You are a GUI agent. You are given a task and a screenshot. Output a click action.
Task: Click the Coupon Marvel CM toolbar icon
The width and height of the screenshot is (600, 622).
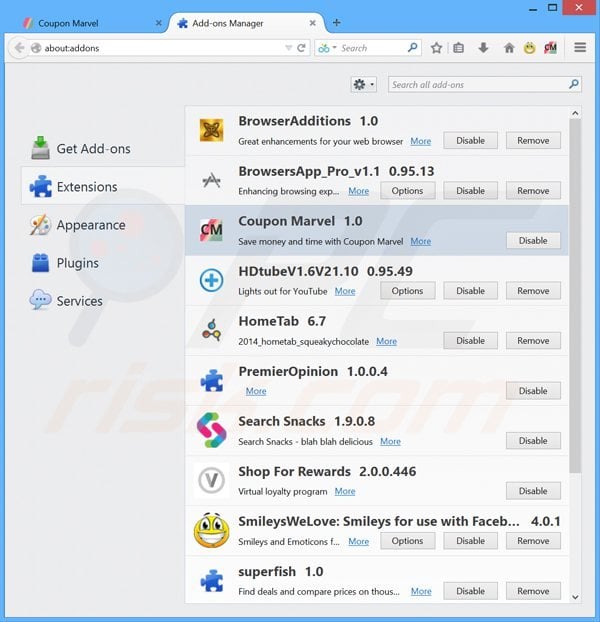click(x=550, y=48)
